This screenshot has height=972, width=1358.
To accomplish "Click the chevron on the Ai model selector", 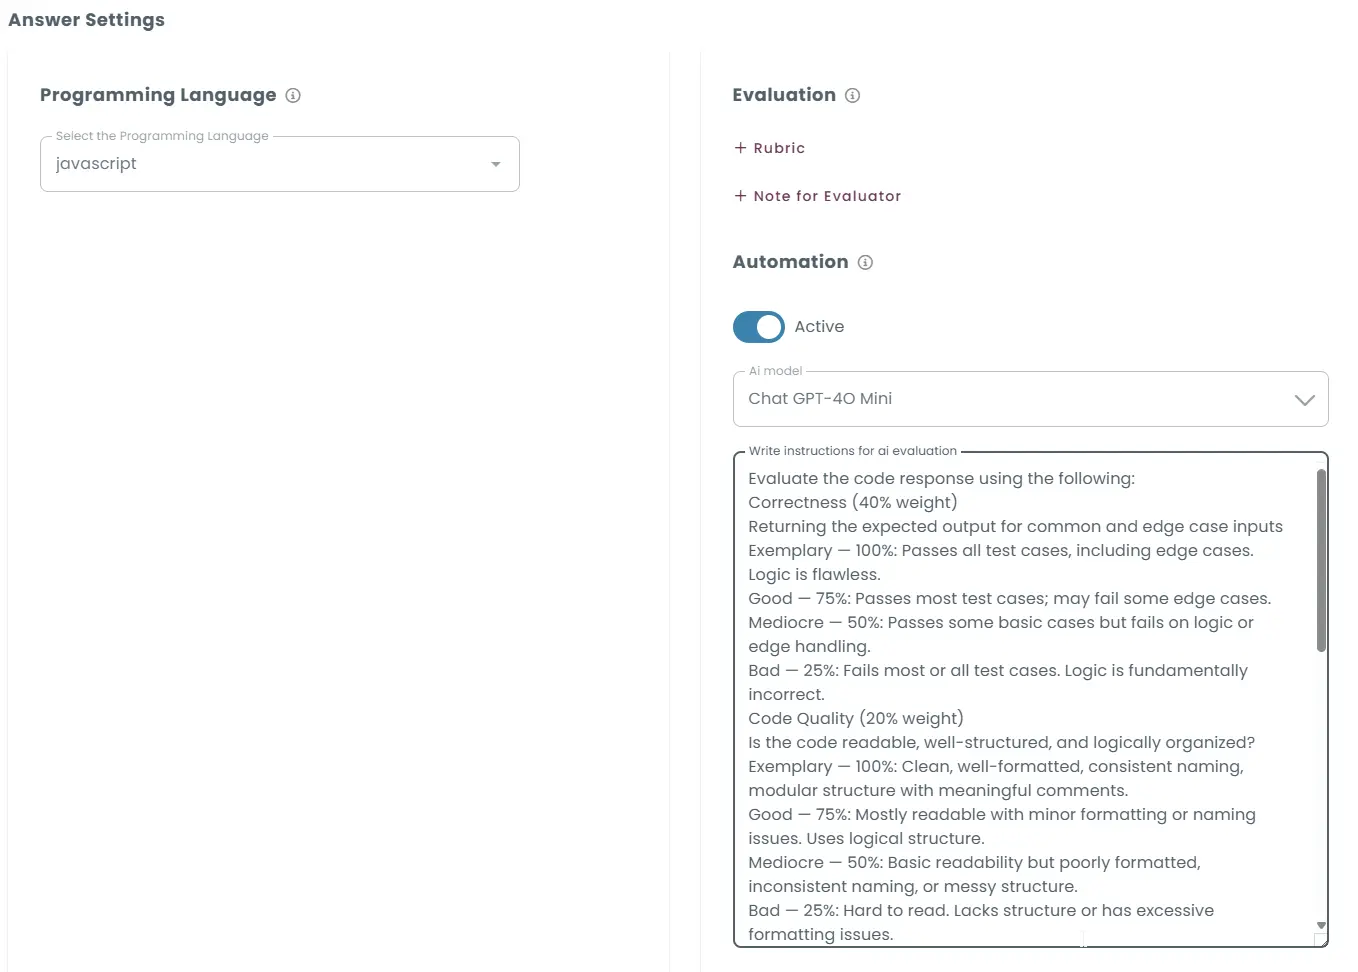I will 1304,399.
